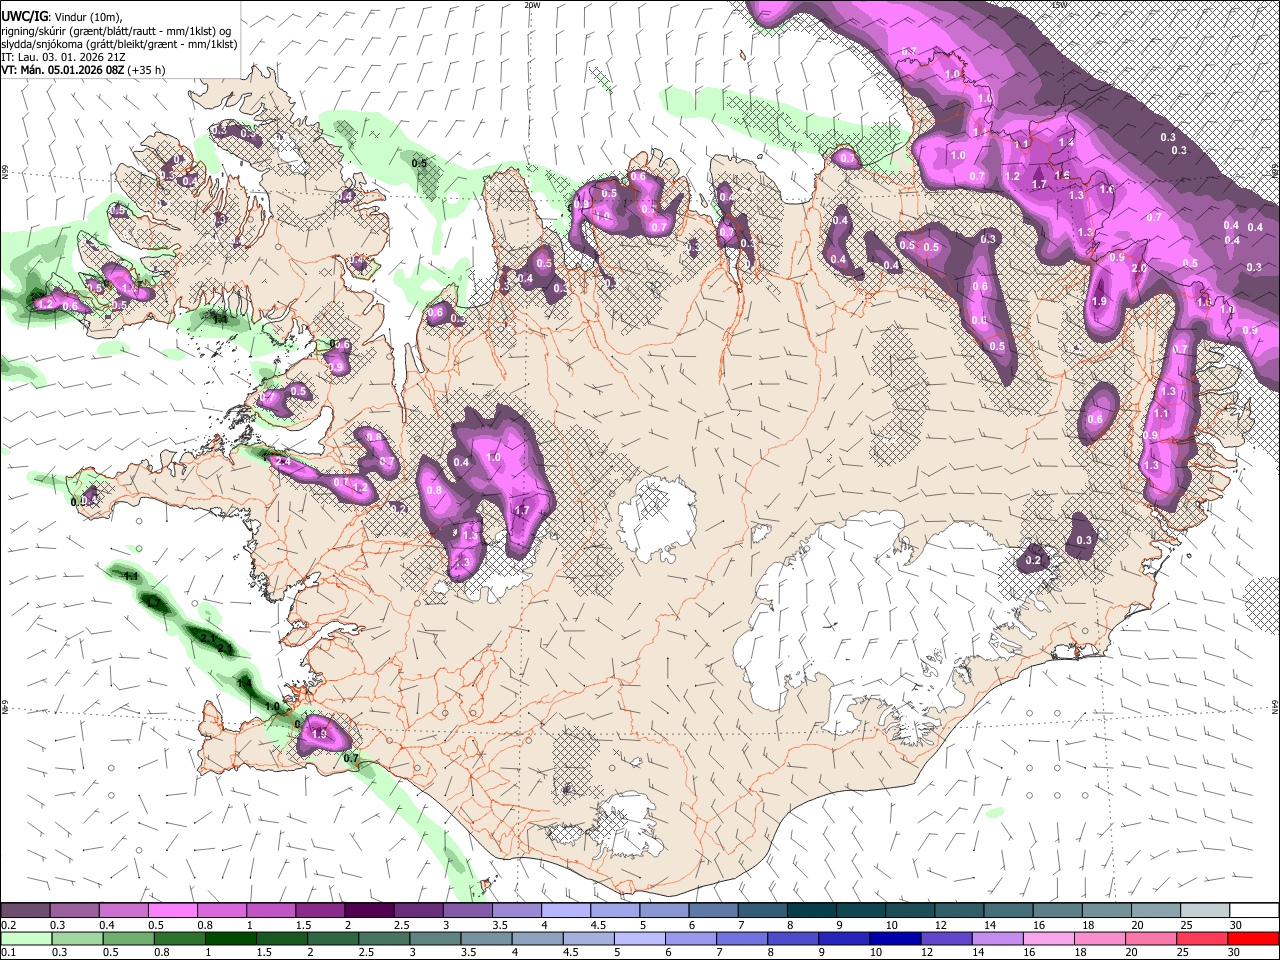Click the bright red swatch ending rain scale
Screen dimensions: 1280x960
1252,939
